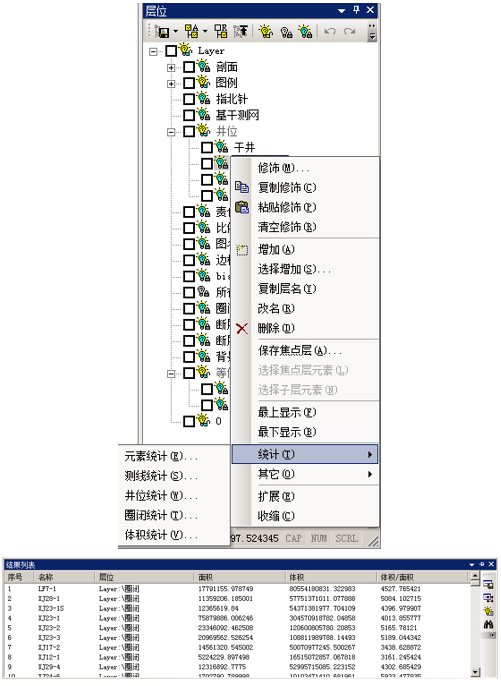Expand the 剖面 tree node

(172, 68)
